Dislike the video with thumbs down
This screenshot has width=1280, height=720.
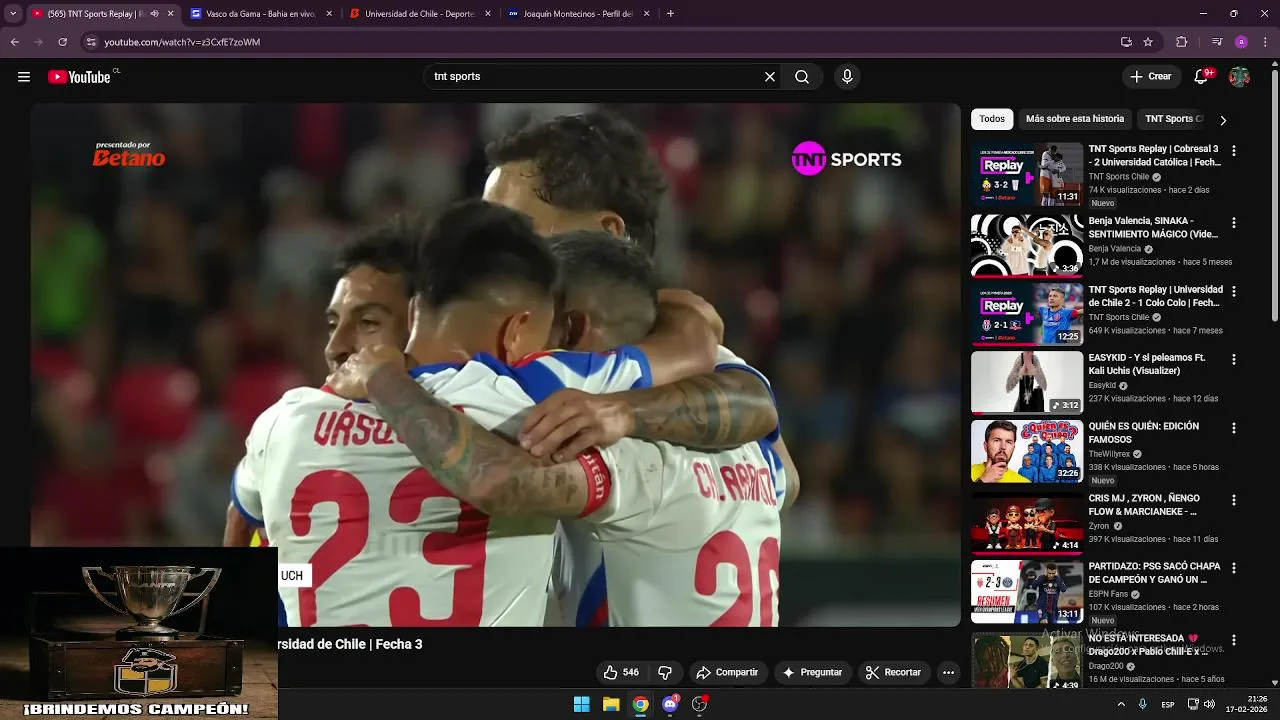(x=665, y=673)
